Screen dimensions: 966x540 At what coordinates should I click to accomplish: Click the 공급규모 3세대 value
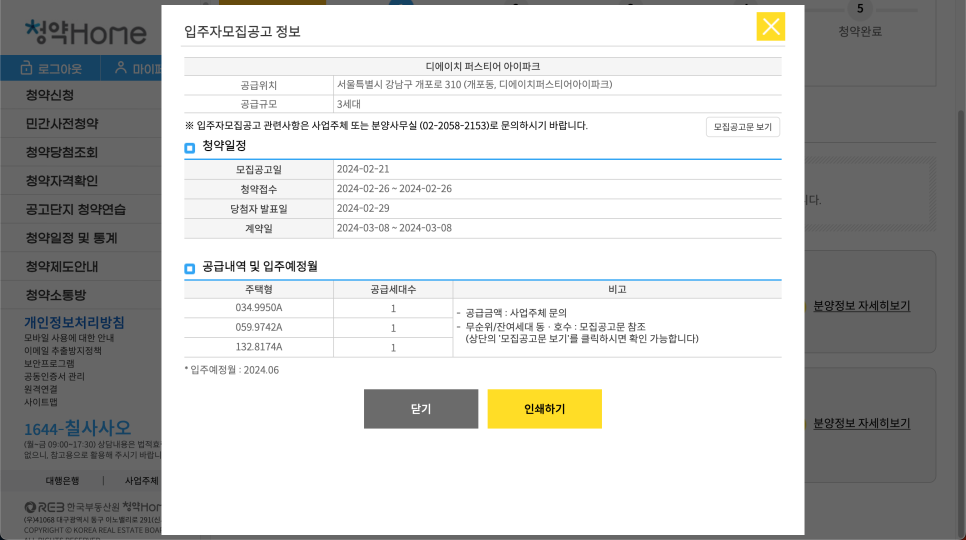(x=349, y=104)
